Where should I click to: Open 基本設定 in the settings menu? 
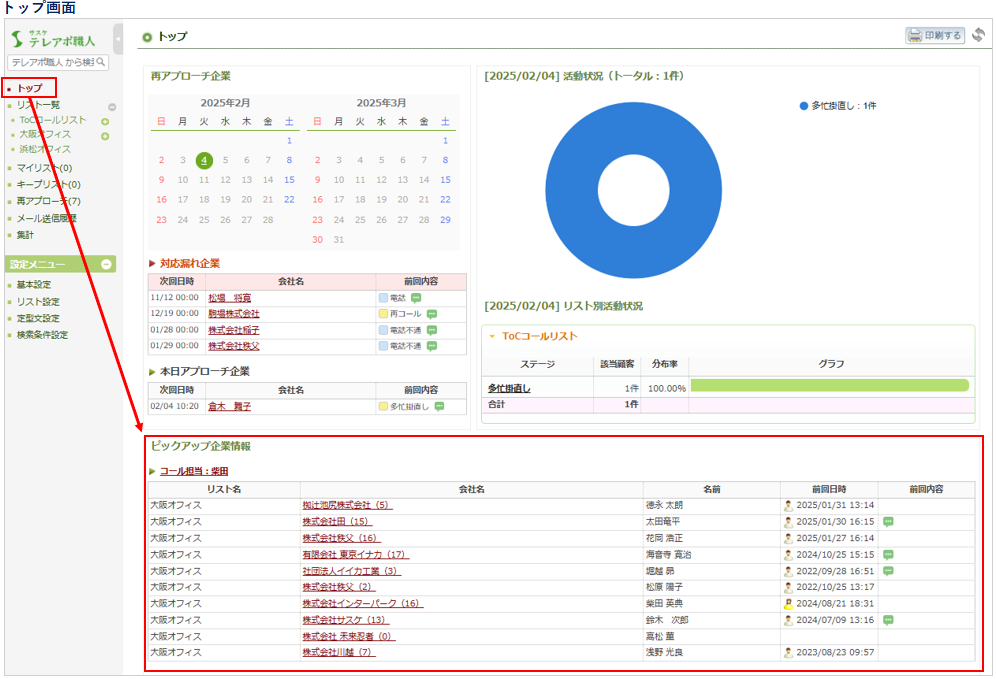[34, 285]
